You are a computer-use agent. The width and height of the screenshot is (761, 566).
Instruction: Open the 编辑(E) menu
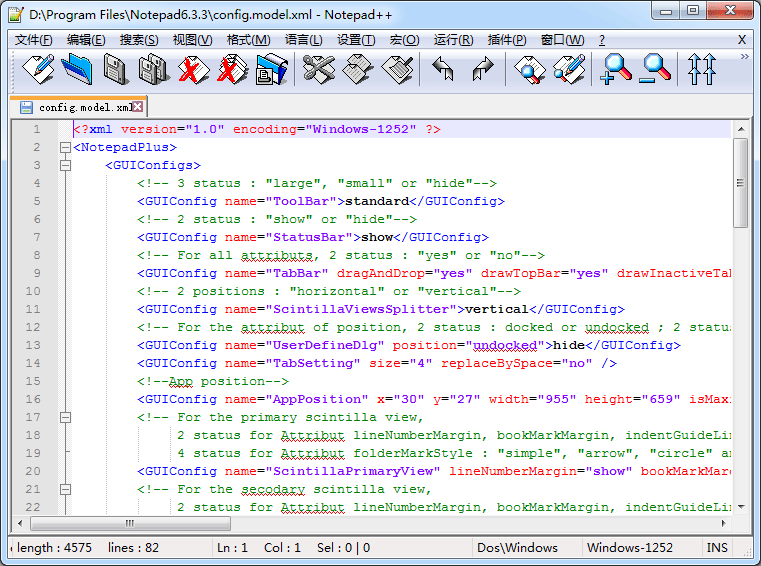(86, 40)
